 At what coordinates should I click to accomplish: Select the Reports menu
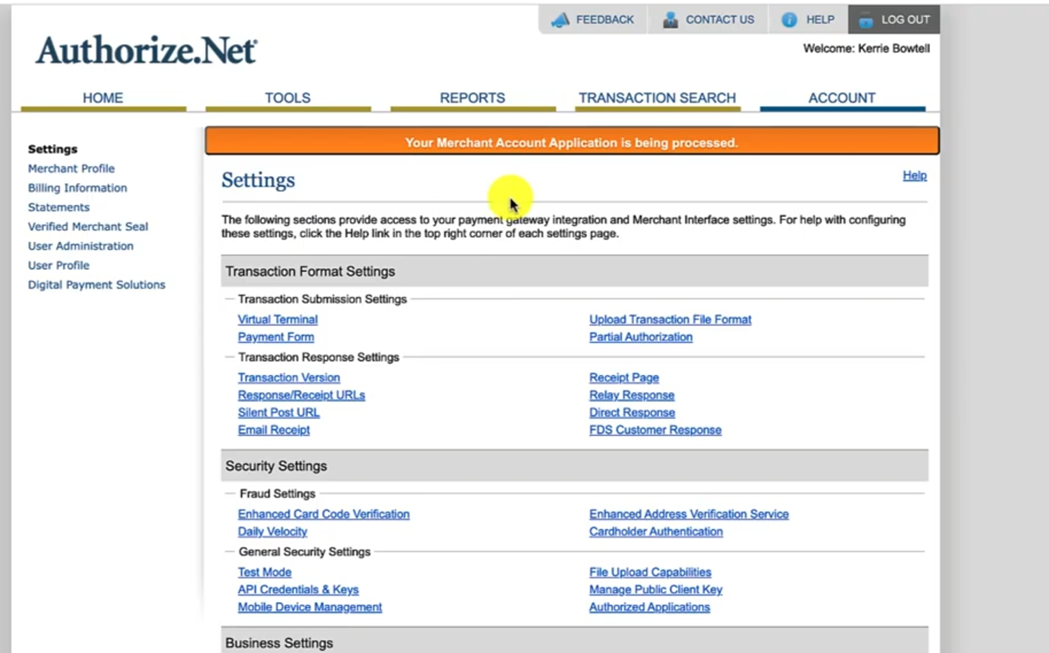click(472, 97)
